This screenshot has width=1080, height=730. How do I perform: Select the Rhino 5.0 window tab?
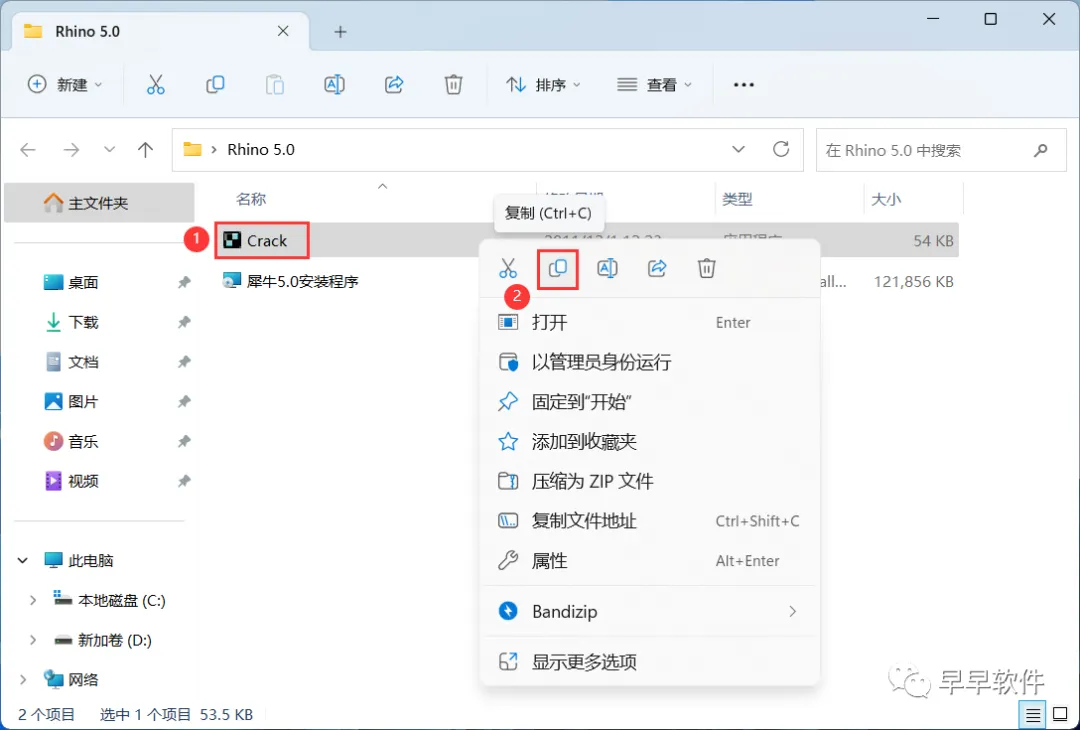[x=160, y=32]
